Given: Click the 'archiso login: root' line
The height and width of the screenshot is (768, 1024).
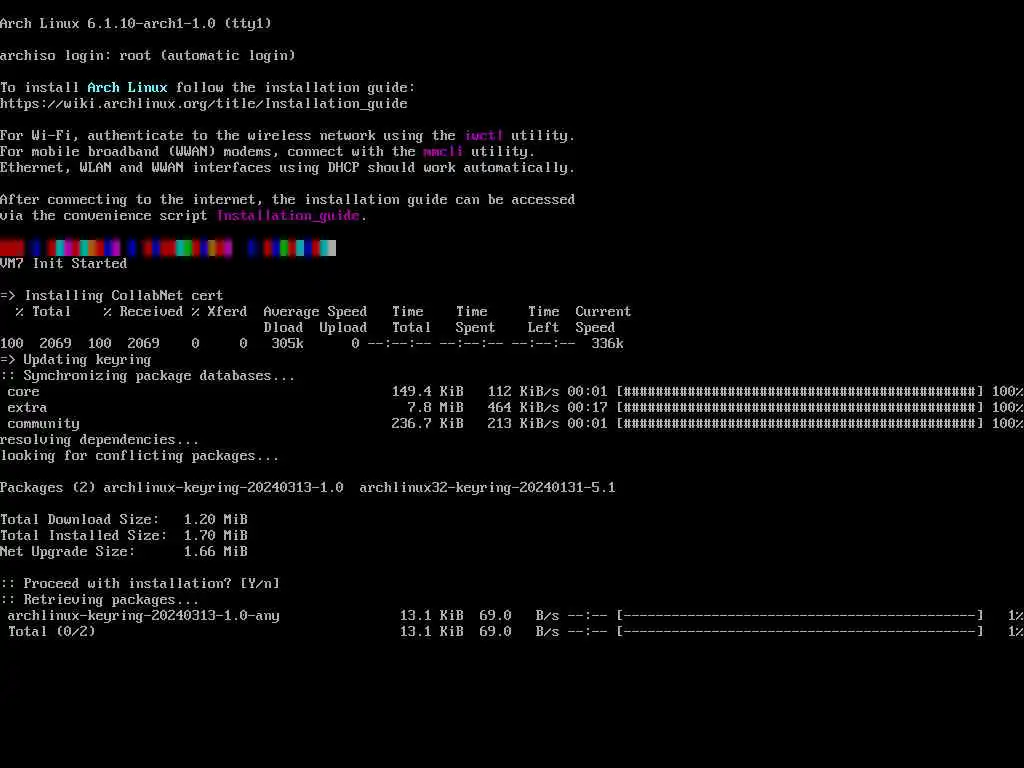Looking at the screenshot, I should point(148,56).
